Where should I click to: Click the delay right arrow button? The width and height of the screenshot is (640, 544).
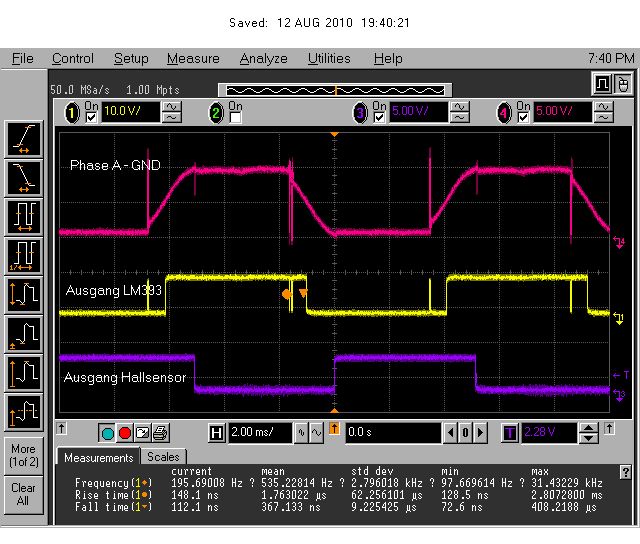tap(480, 433)
